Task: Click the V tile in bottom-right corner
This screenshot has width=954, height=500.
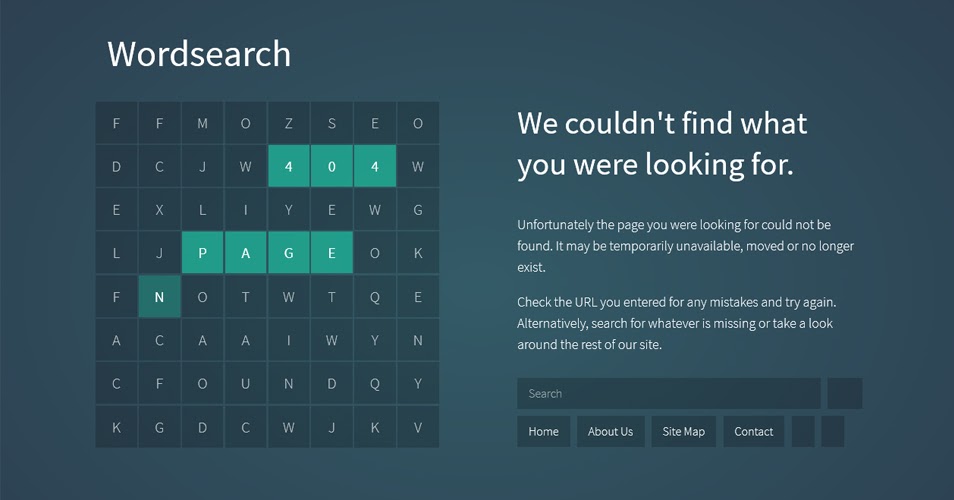Action: 418,427
